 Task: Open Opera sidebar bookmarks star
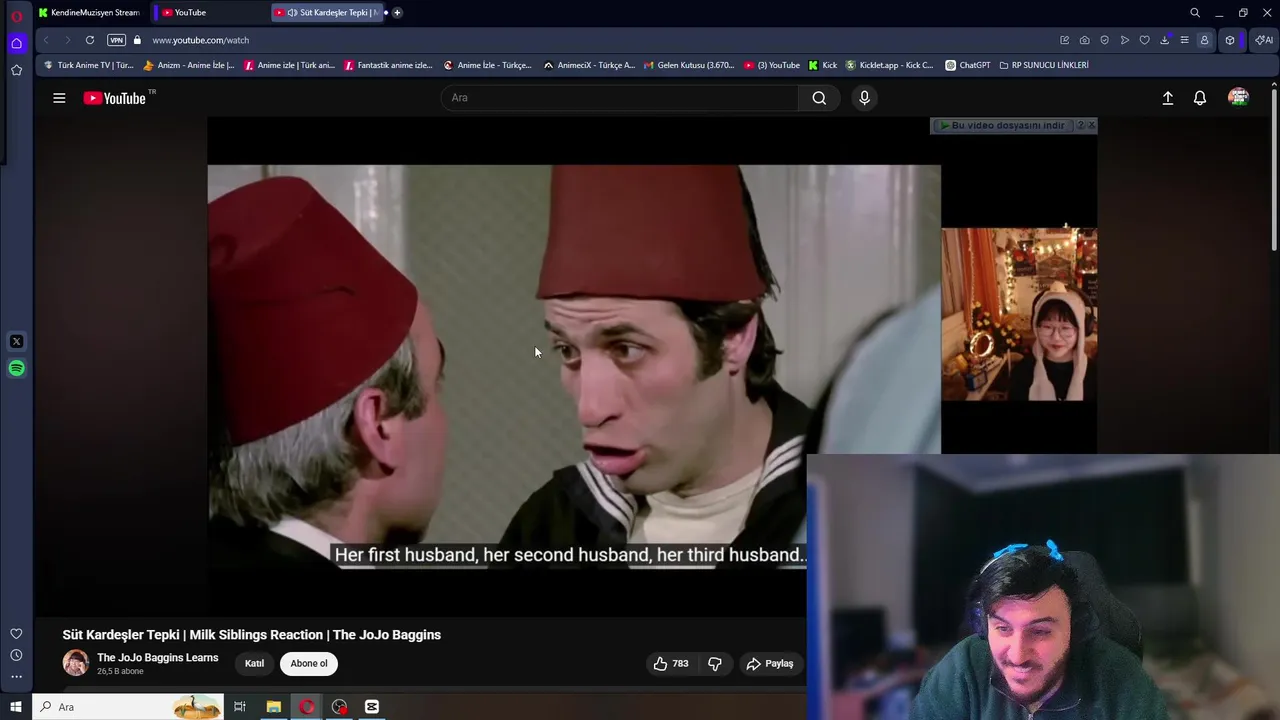point(16,70)
